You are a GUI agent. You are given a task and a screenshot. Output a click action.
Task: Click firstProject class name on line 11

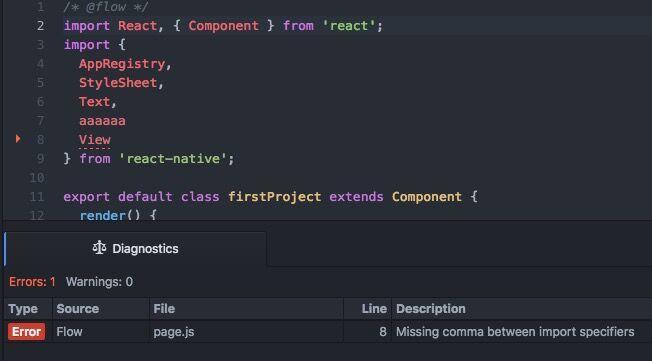coord(274,197)
